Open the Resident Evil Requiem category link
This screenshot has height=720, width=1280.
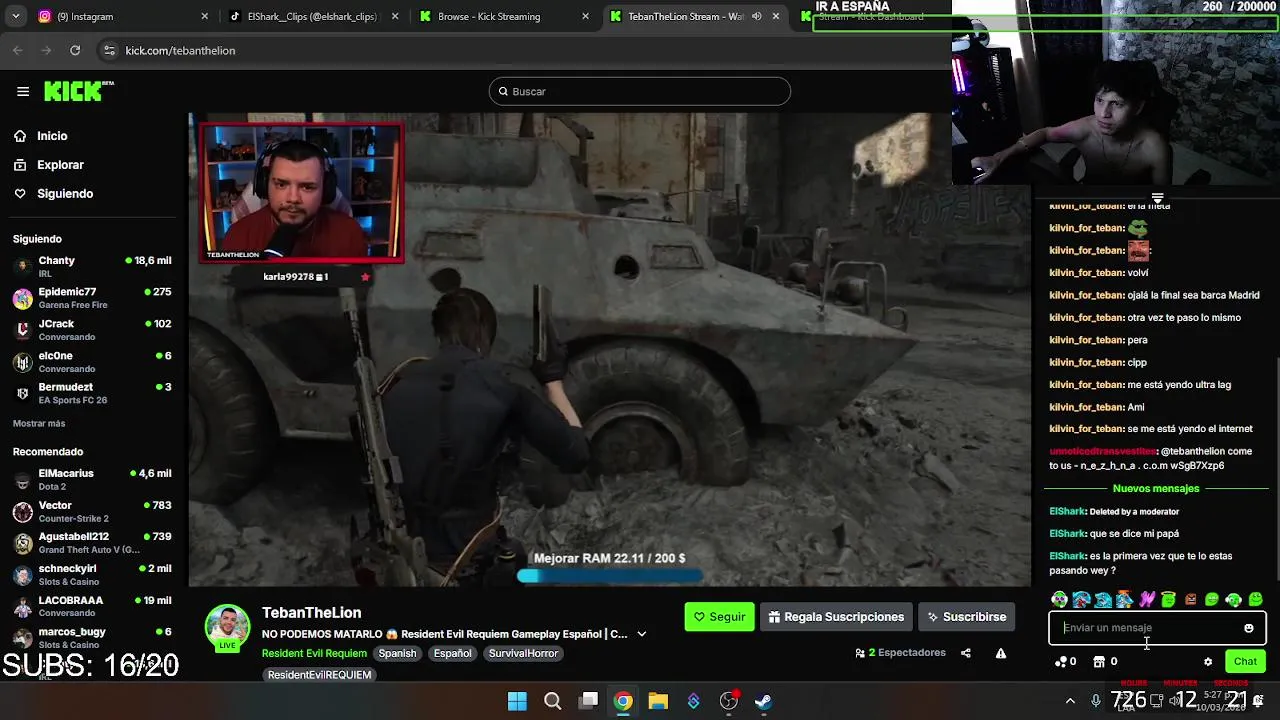314,653
